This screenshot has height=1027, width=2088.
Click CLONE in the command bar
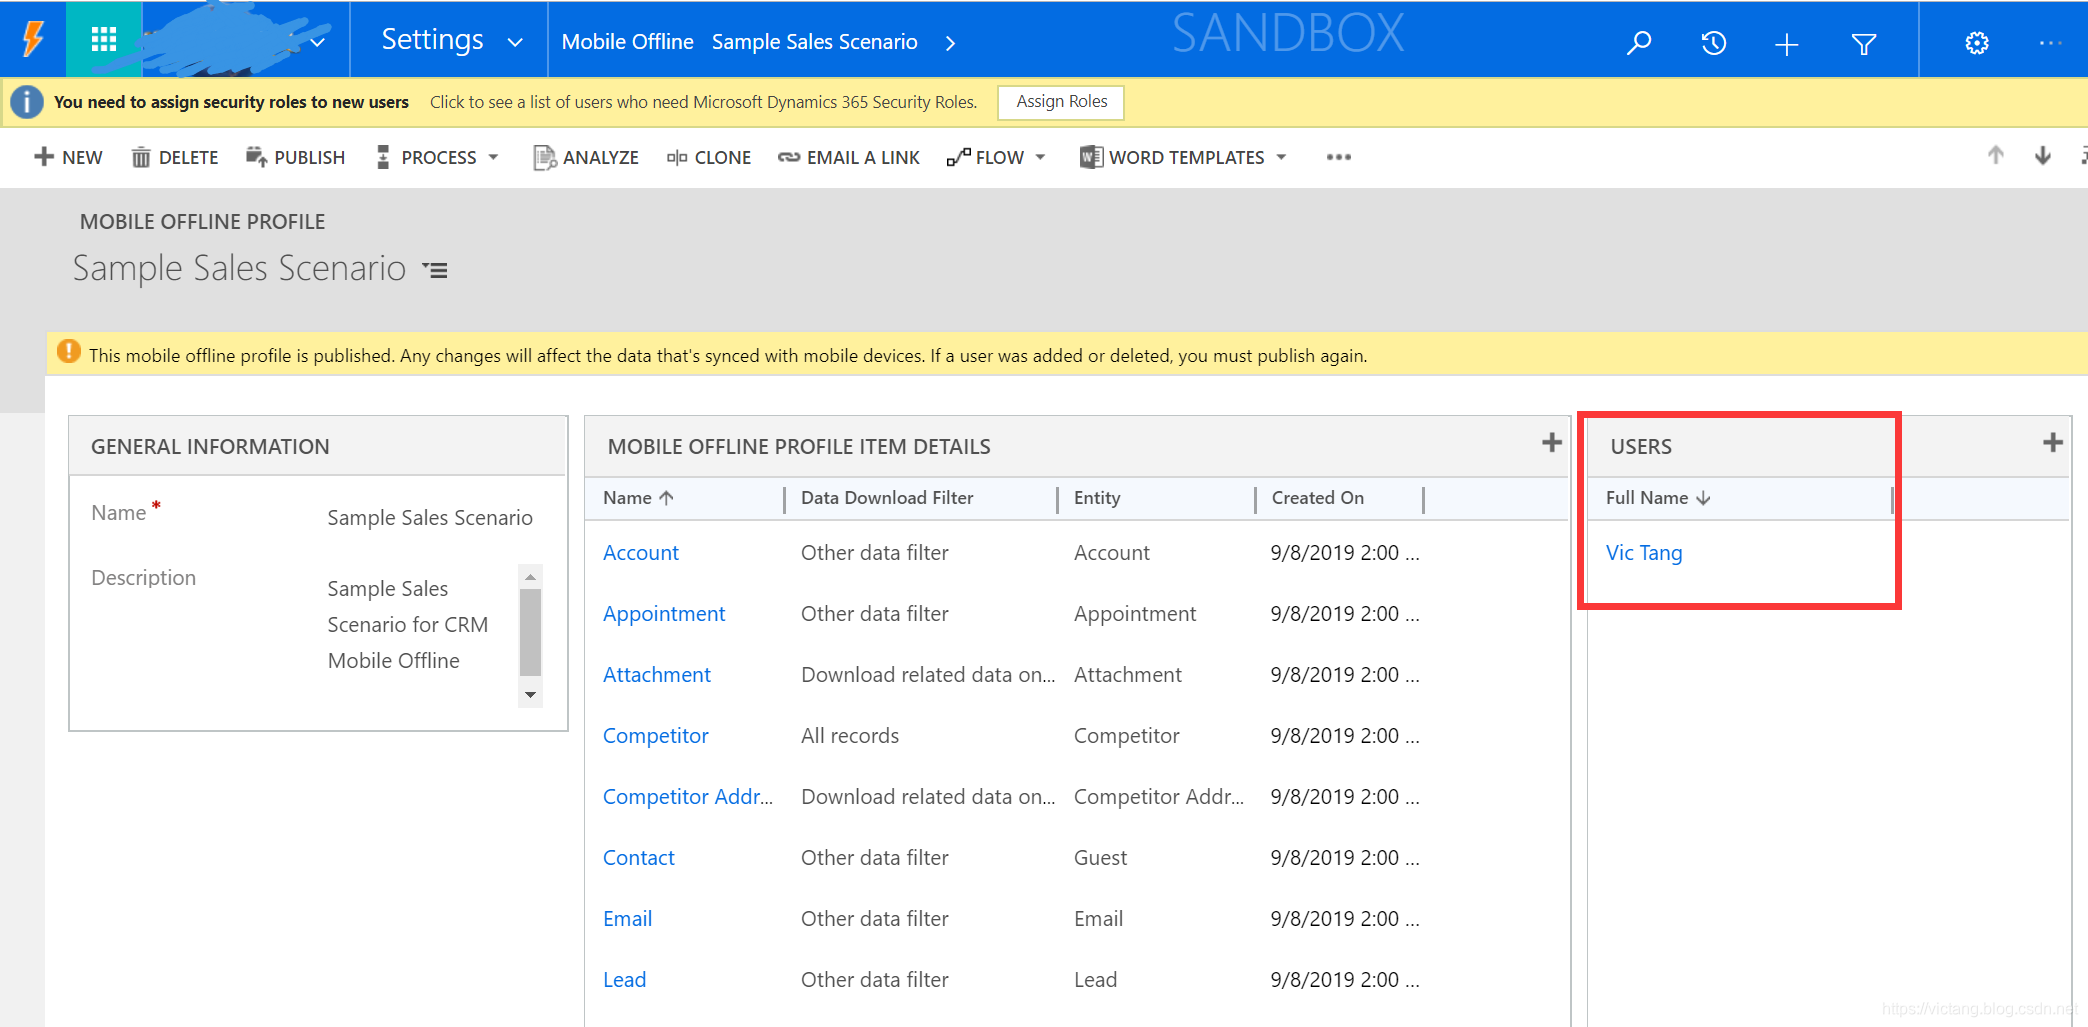[709, 157]
